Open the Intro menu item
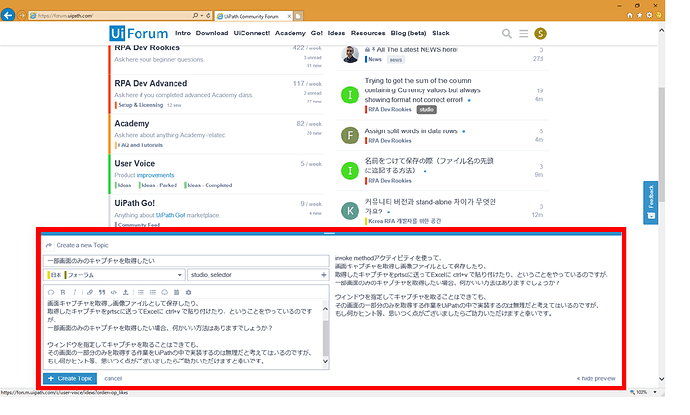Image resolution: width=690 pixels, height=415 pixels. [183, 33]
